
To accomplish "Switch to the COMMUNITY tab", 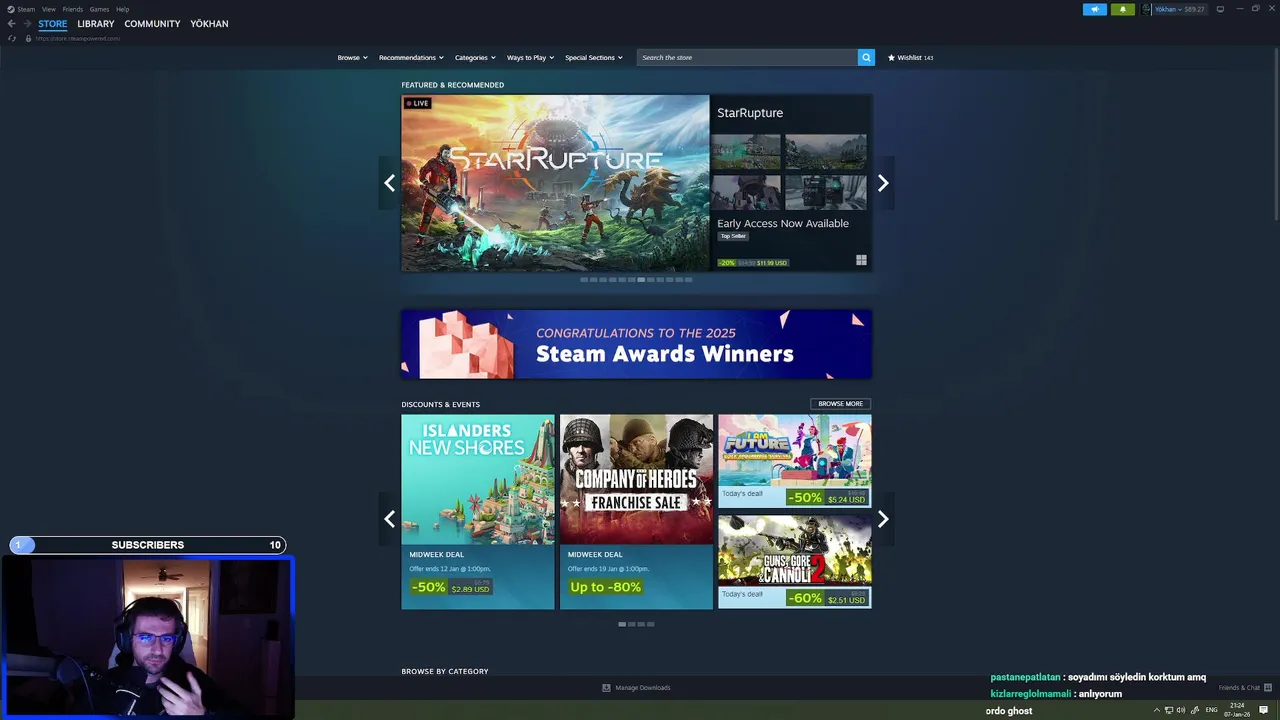I will (x=152, y=24).
